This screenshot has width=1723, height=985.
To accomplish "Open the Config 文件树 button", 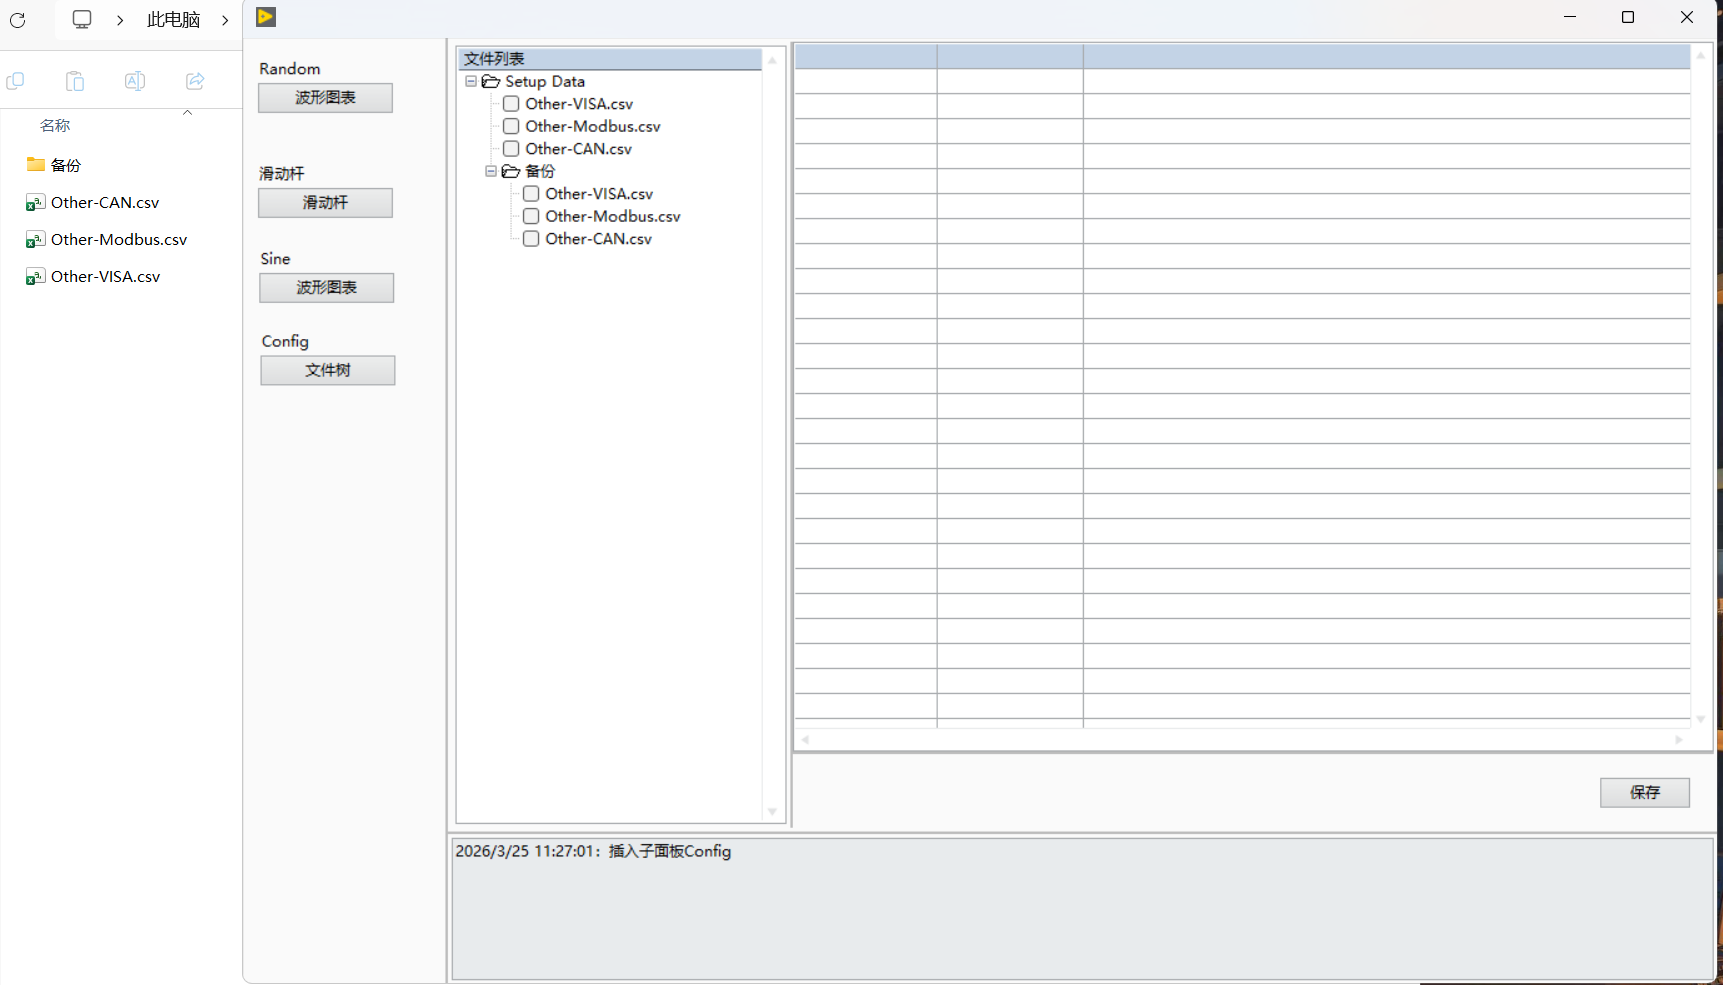I will click(x=328, y=370).
